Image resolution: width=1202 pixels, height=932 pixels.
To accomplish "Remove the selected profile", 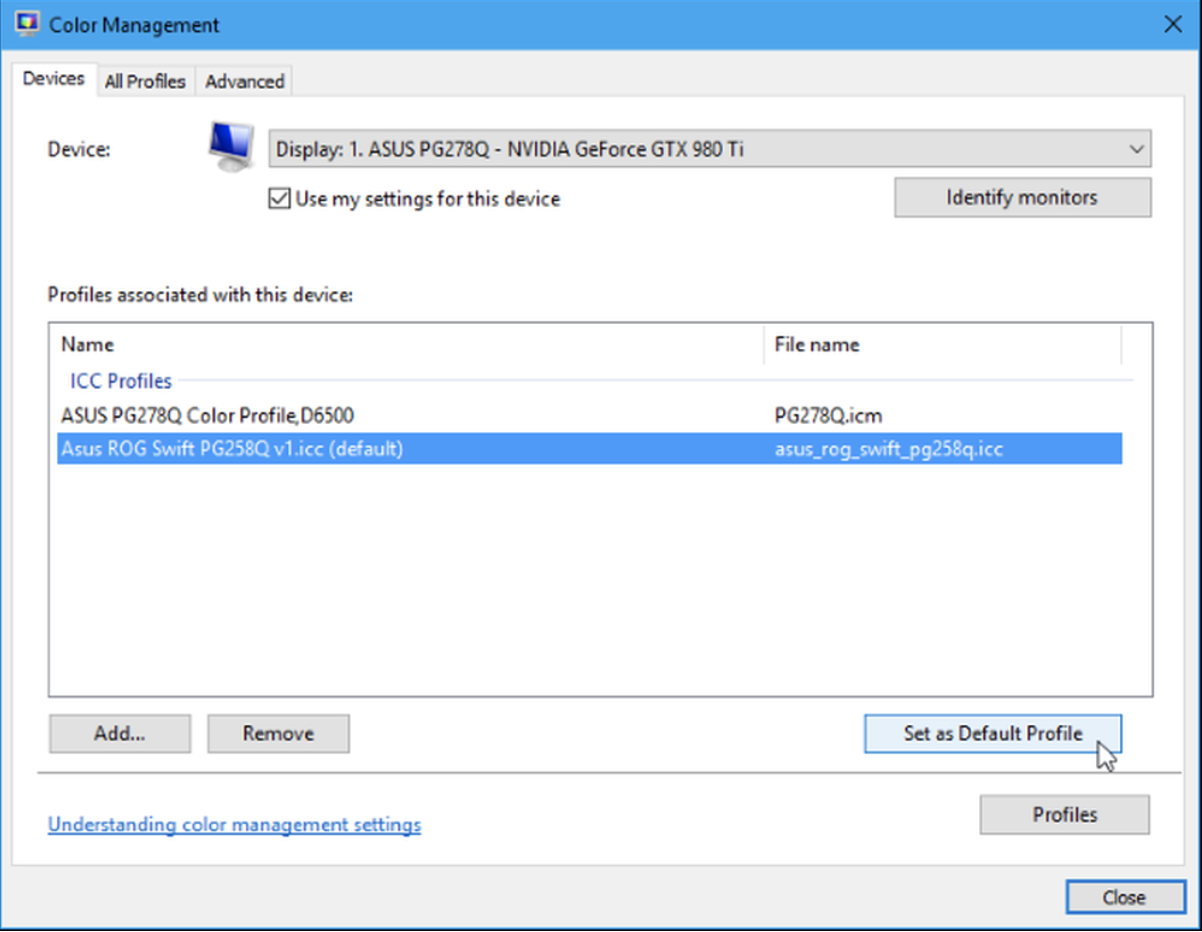I will coord(278,733).
